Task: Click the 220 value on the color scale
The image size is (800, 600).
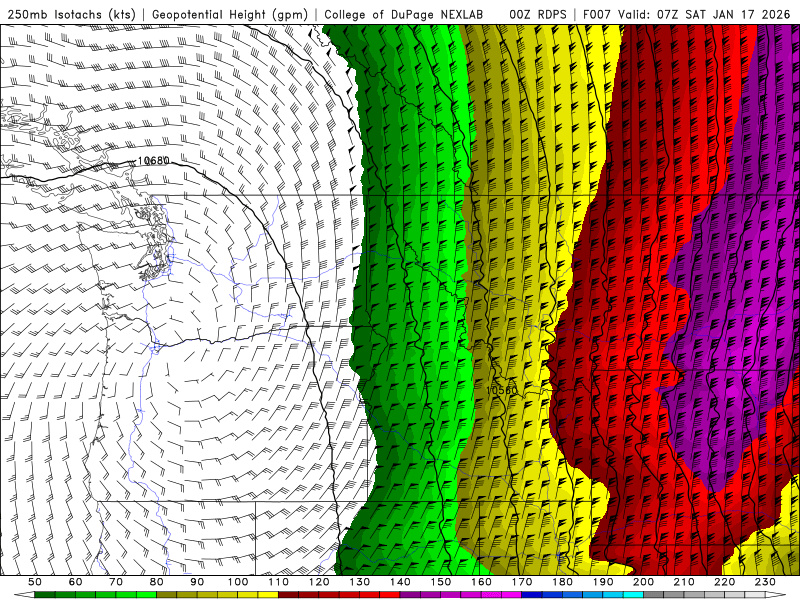Action: tap(725, 582)
